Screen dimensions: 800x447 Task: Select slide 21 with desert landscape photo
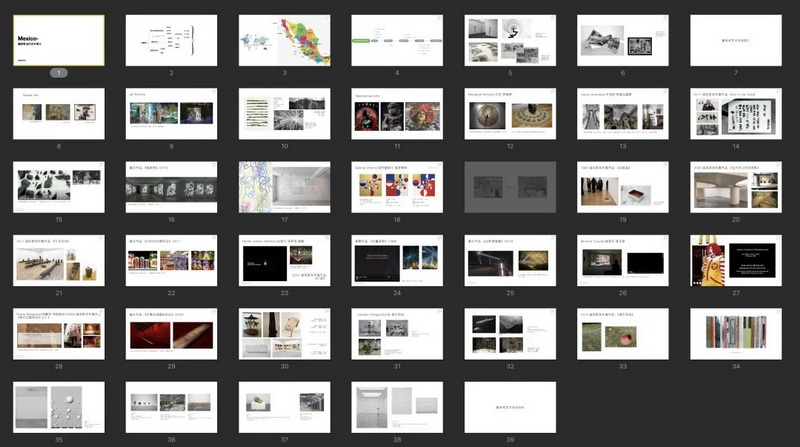coord(59,260)
